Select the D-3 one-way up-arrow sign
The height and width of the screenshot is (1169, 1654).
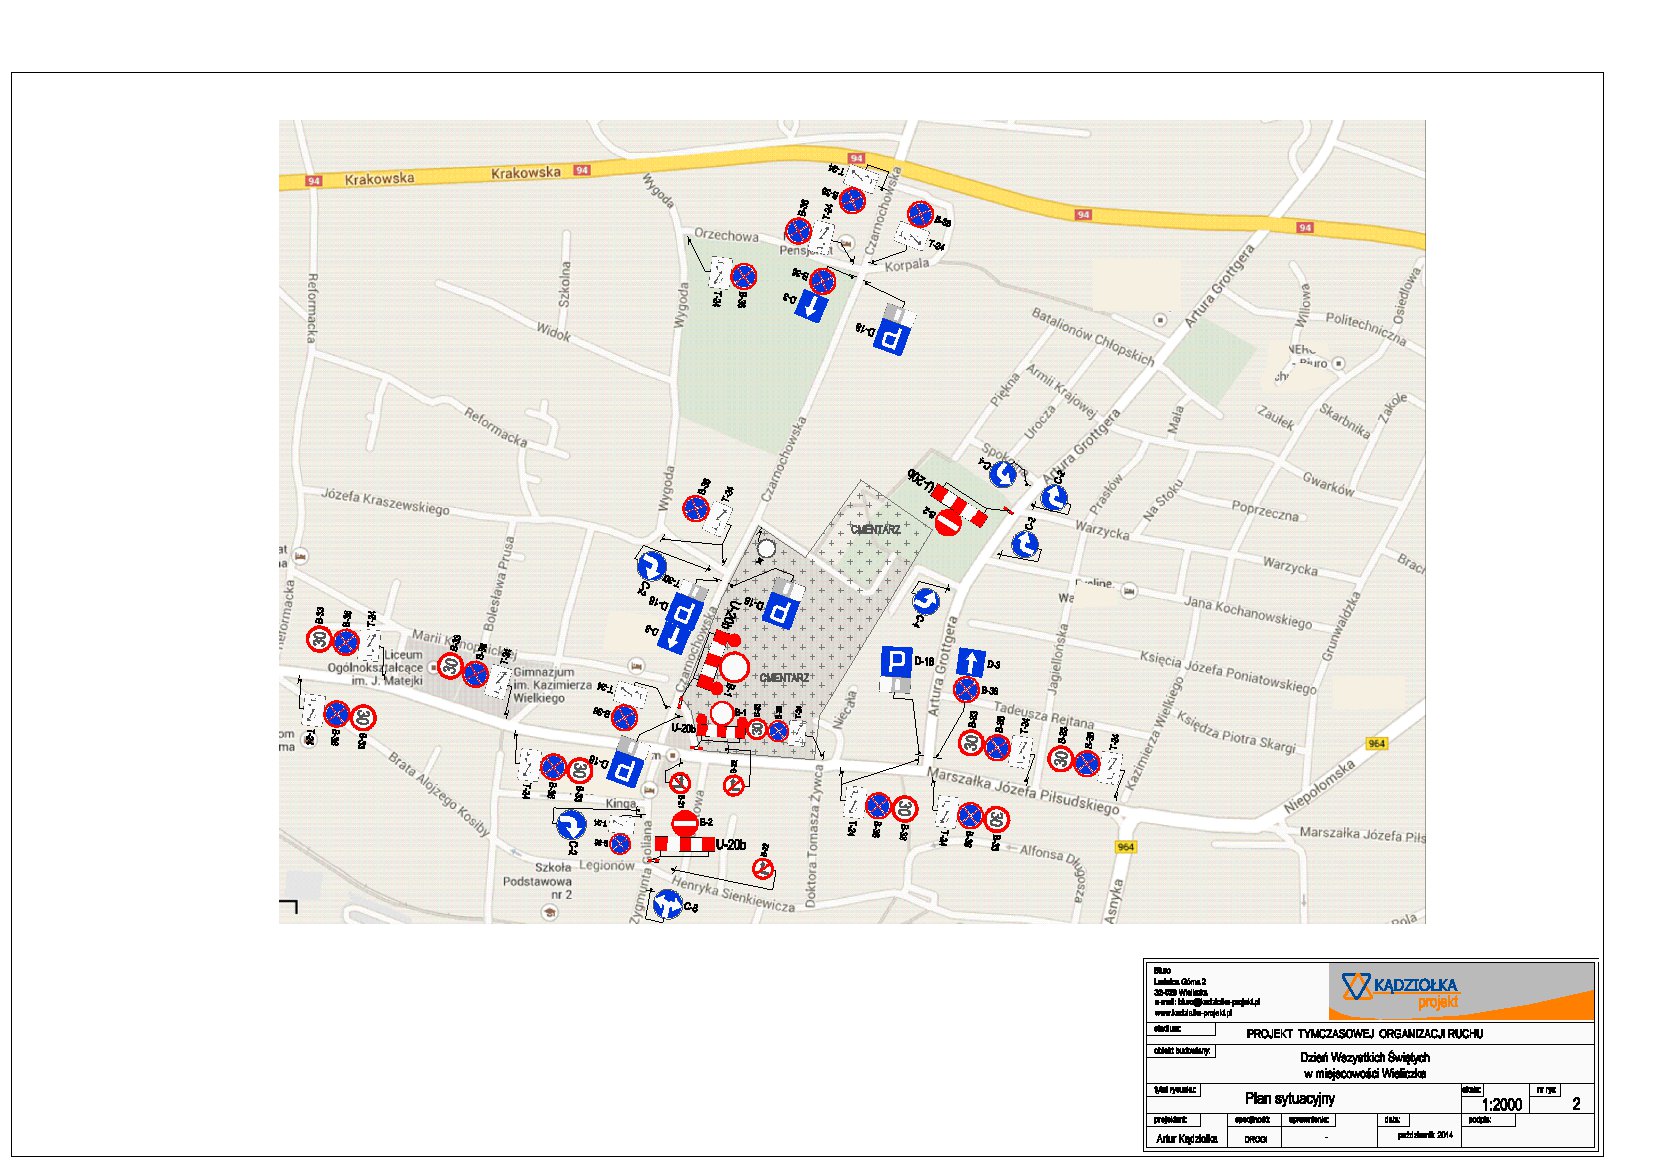pos(970,662)
